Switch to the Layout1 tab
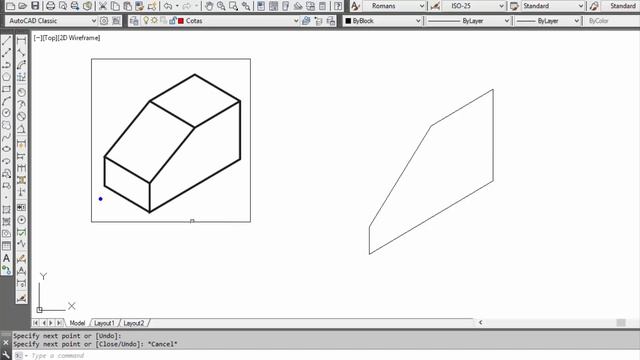The height and width of the screenshot is (360, 640). (104, 323)
